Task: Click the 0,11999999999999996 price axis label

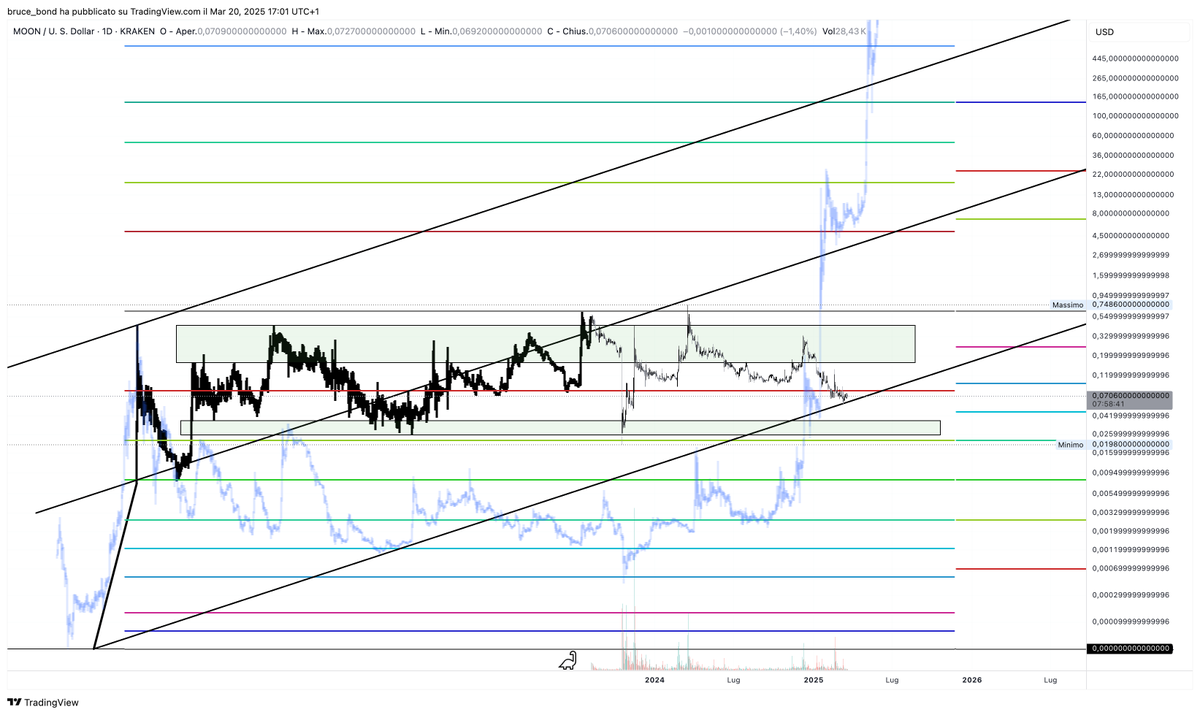Action: pos(1130,375)
